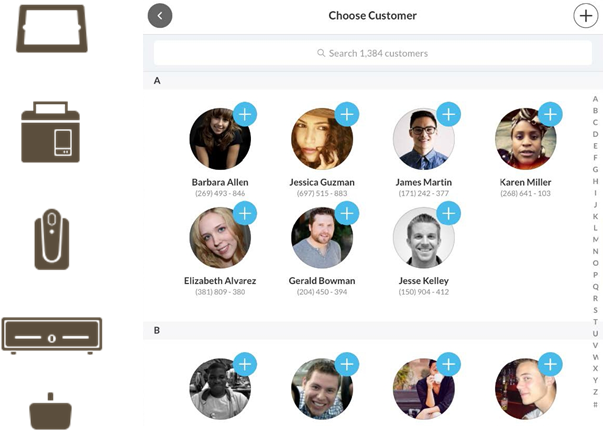Open Elizabeth Alvarez's profile photo
This screenshot has width=604, height=434.
[x=220, y=238]
